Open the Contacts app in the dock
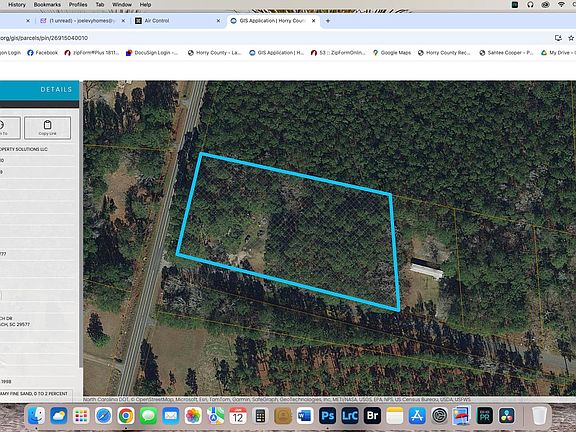This screenshot has height=432, width=576. (x=283, y=416)
